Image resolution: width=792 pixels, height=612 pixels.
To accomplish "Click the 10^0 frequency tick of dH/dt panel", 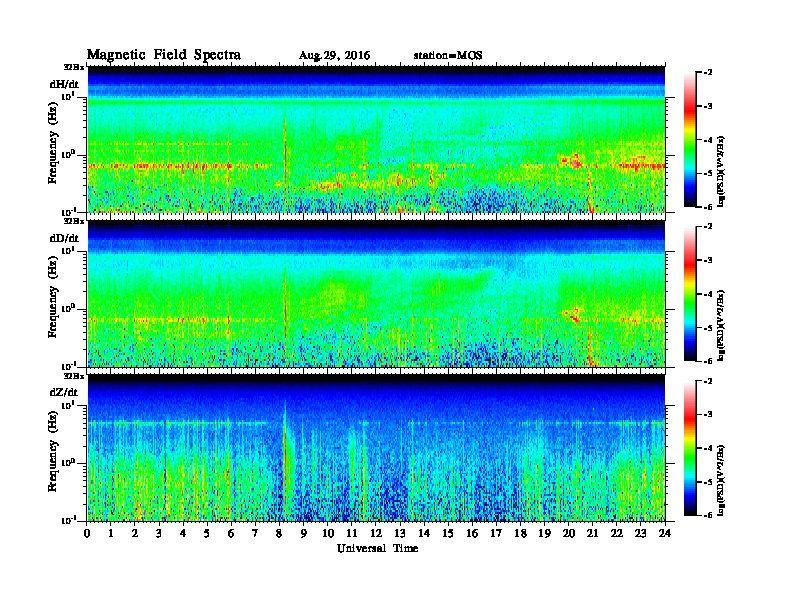I will (68, 154).
